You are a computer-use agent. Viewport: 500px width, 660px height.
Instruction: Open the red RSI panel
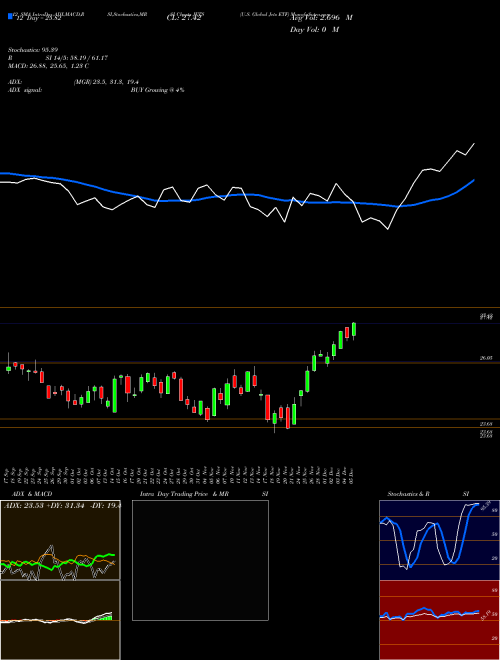click(439, 620)
